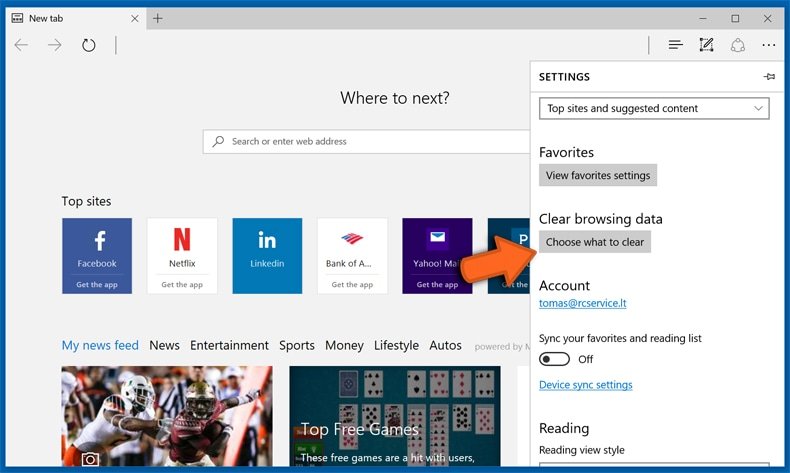Select the Lifestyle feed tab
790x473 pixels.
coord(396,346)
